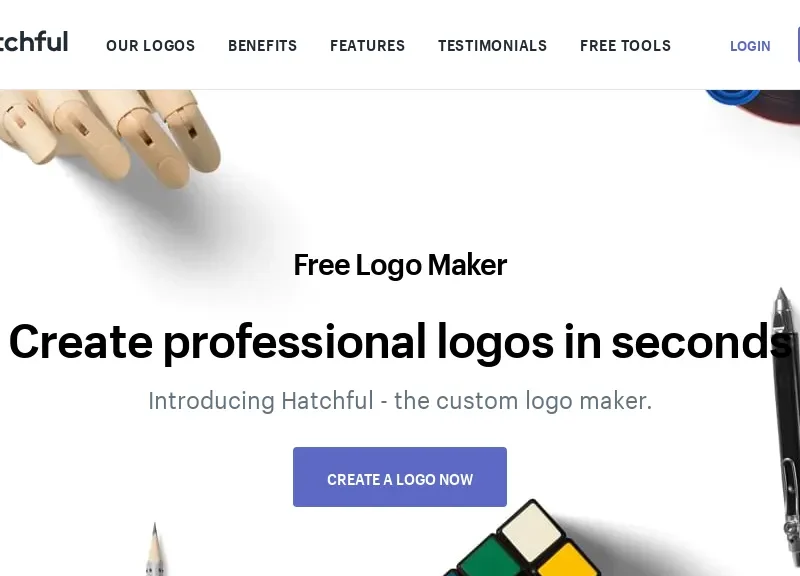
Task: Go to the BENEFITS section
Action: [x=262, y=46]
